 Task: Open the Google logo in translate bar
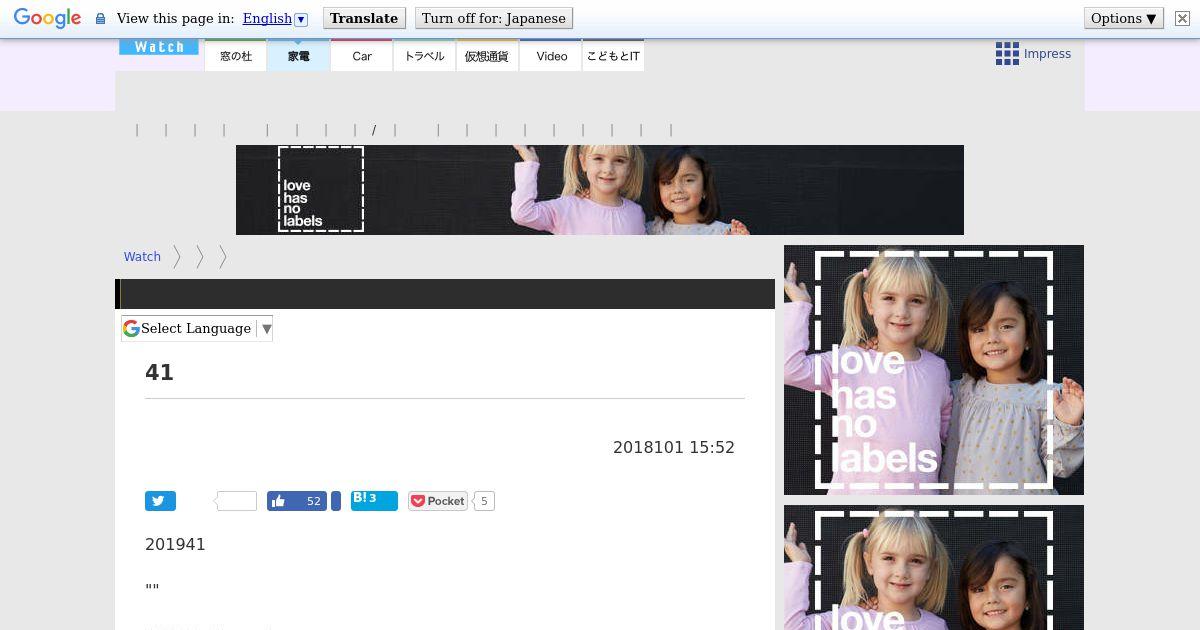[x=47, y=19]
